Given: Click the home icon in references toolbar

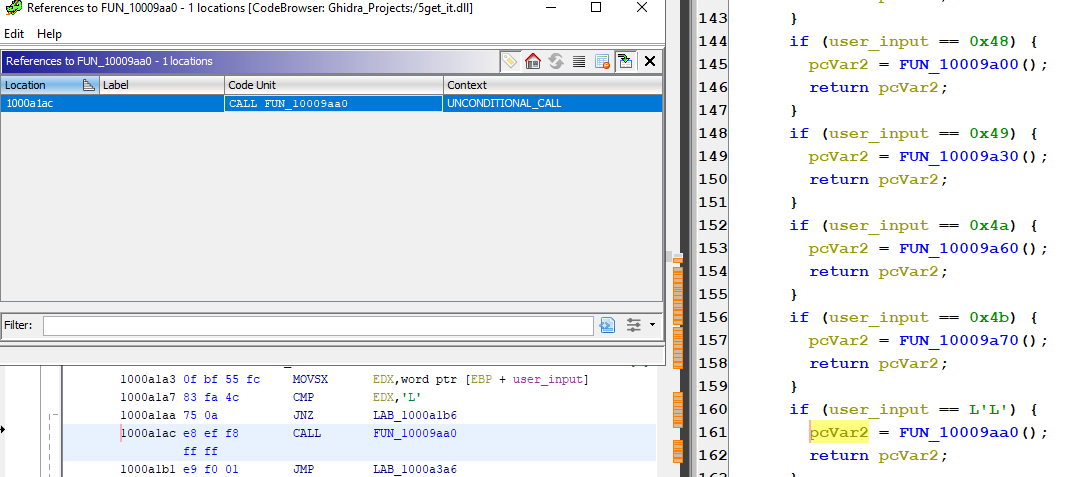Looking at the screenshot, I should (533, 61).
